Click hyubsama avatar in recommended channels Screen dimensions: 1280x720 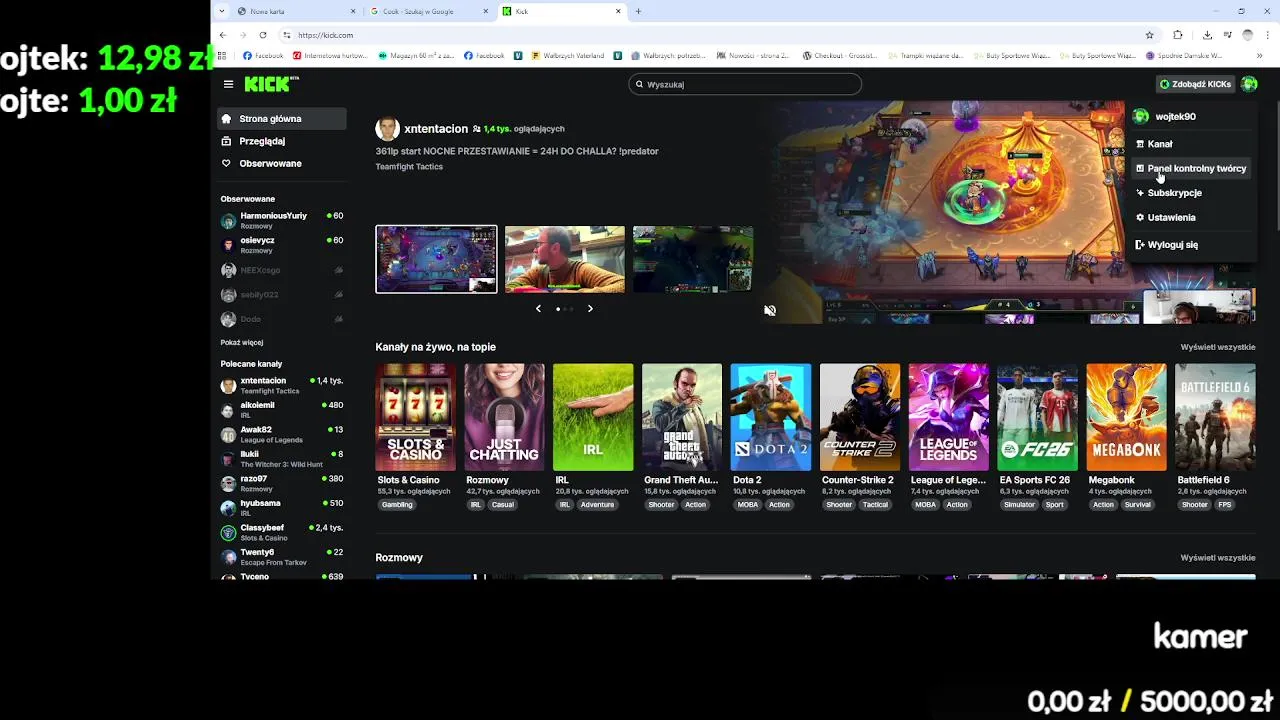(228, 508)
